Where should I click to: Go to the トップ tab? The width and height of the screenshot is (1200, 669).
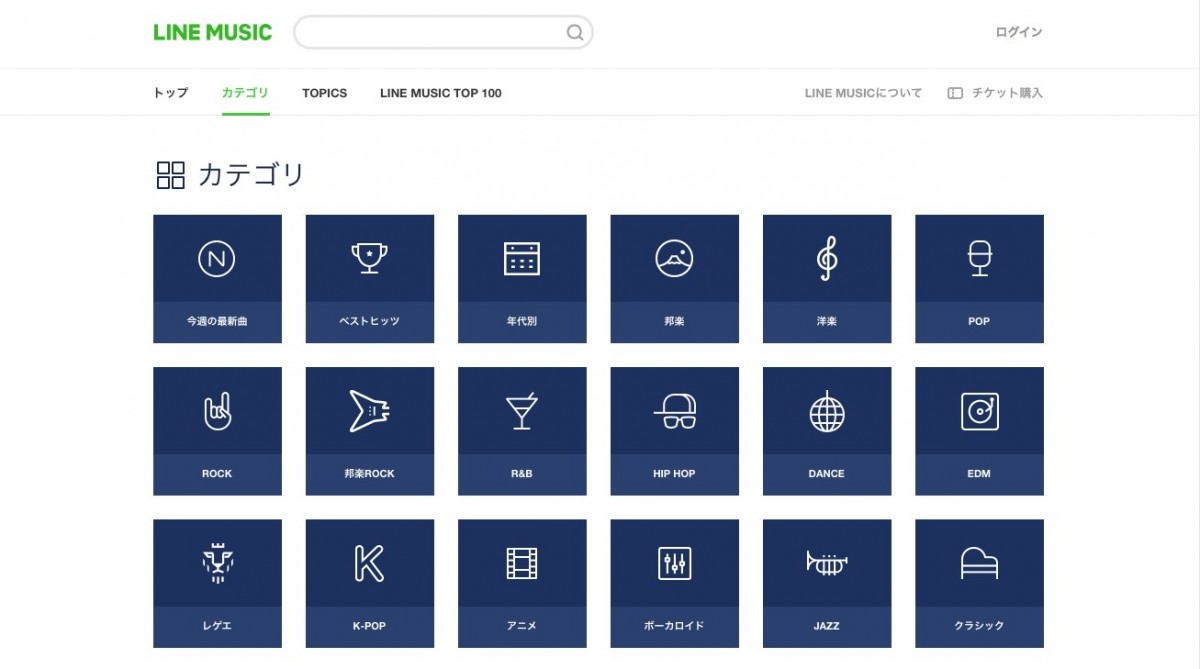(x=170, y=93)
